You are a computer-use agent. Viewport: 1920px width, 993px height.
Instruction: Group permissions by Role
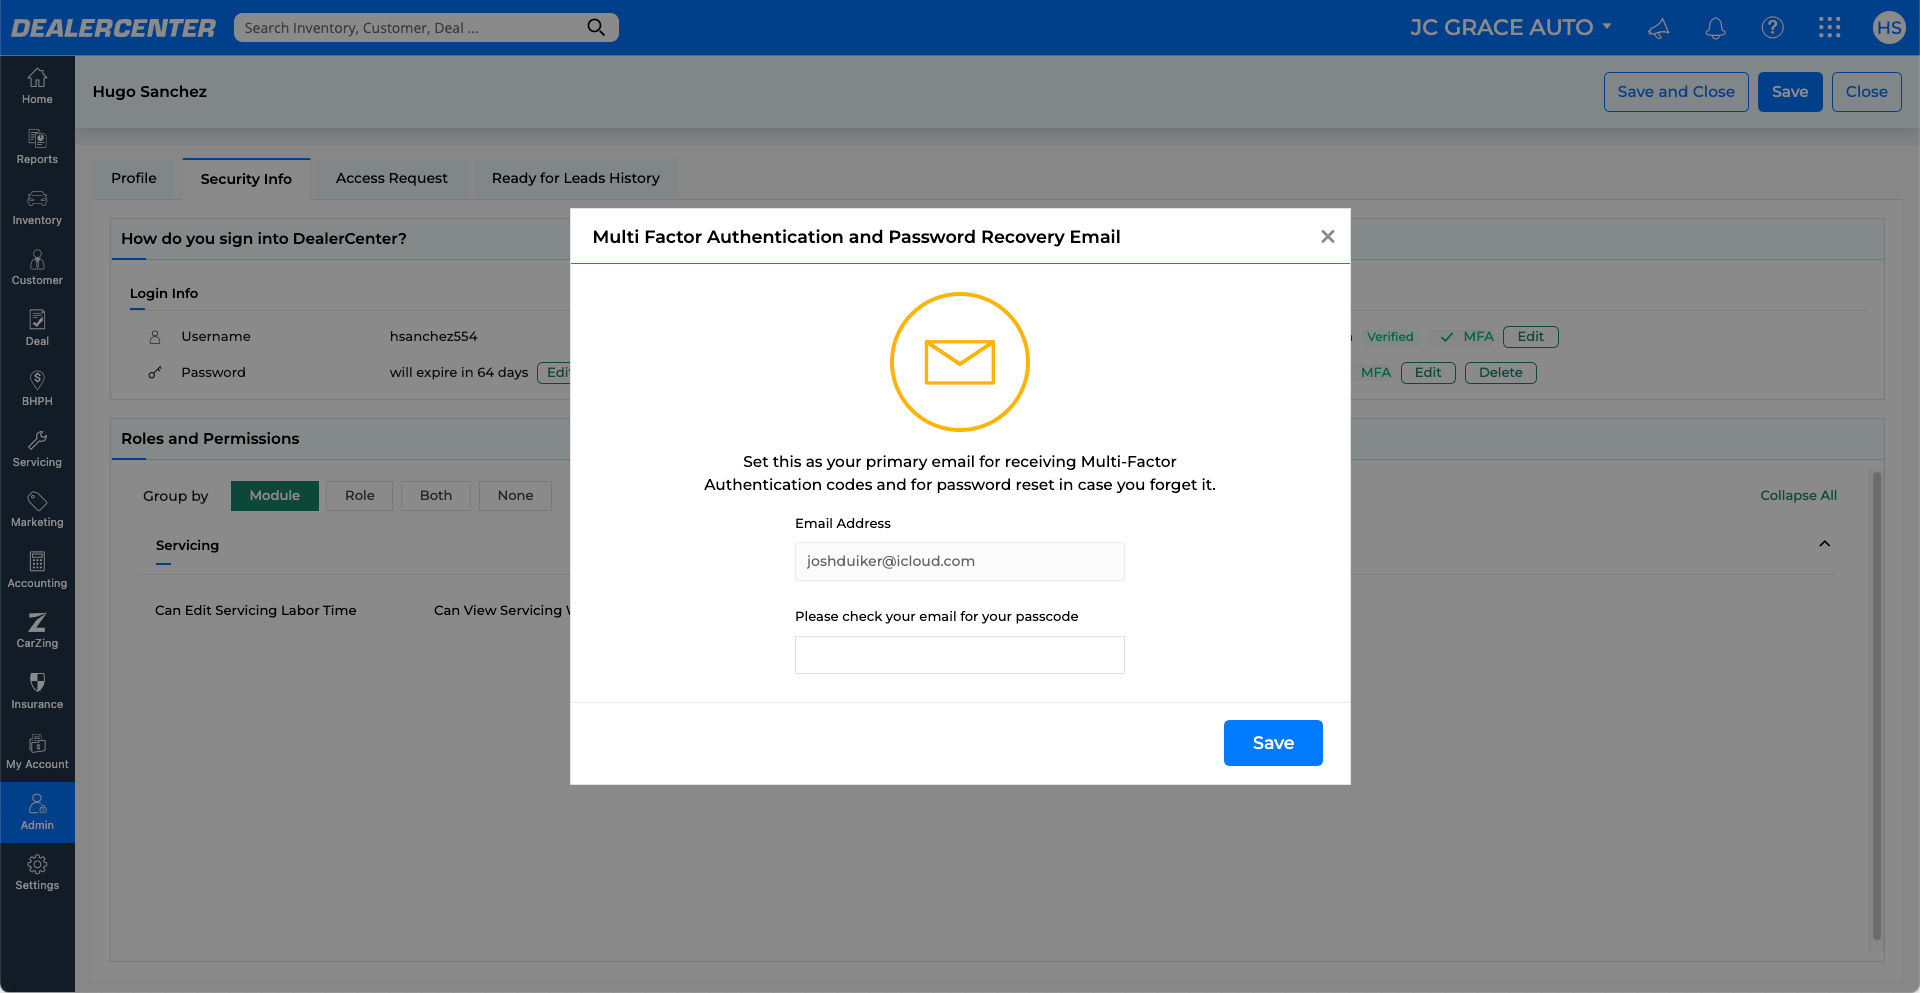pyautogui.click(x=360, y=496)
